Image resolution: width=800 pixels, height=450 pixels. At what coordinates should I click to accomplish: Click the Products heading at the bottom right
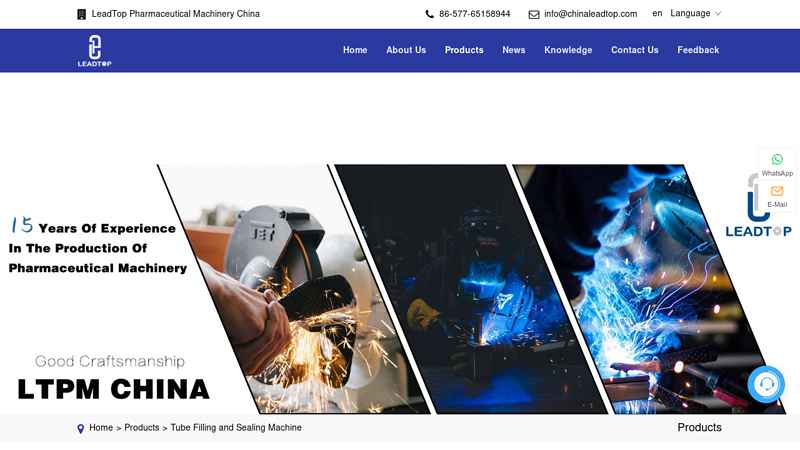[699, 428]
